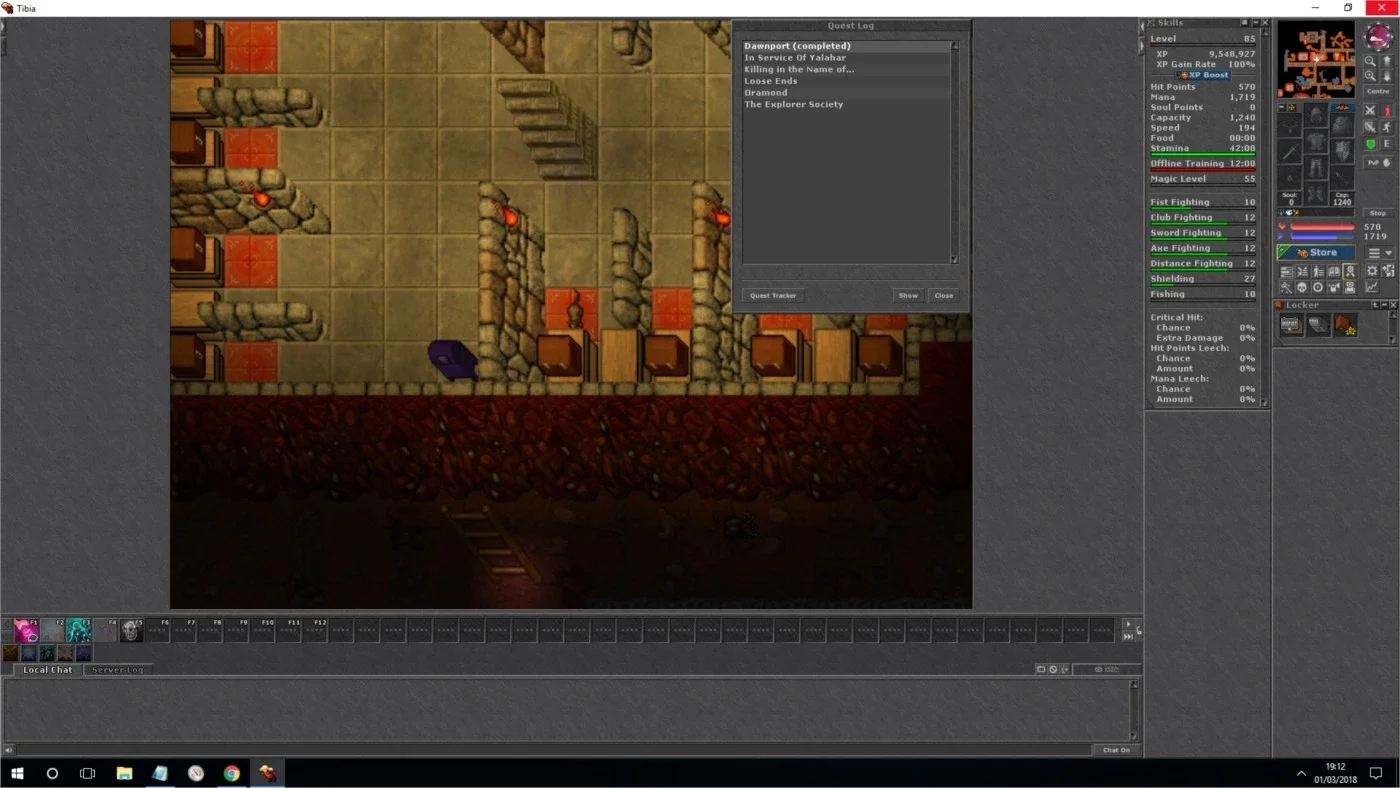
Task: Click the minimap Centre button
Action: pos(1379,91)
